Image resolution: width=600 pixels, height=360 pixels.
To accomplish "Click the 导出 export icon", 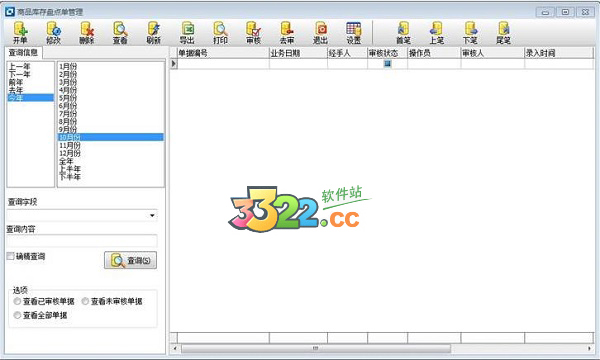I will pos(187,33).
